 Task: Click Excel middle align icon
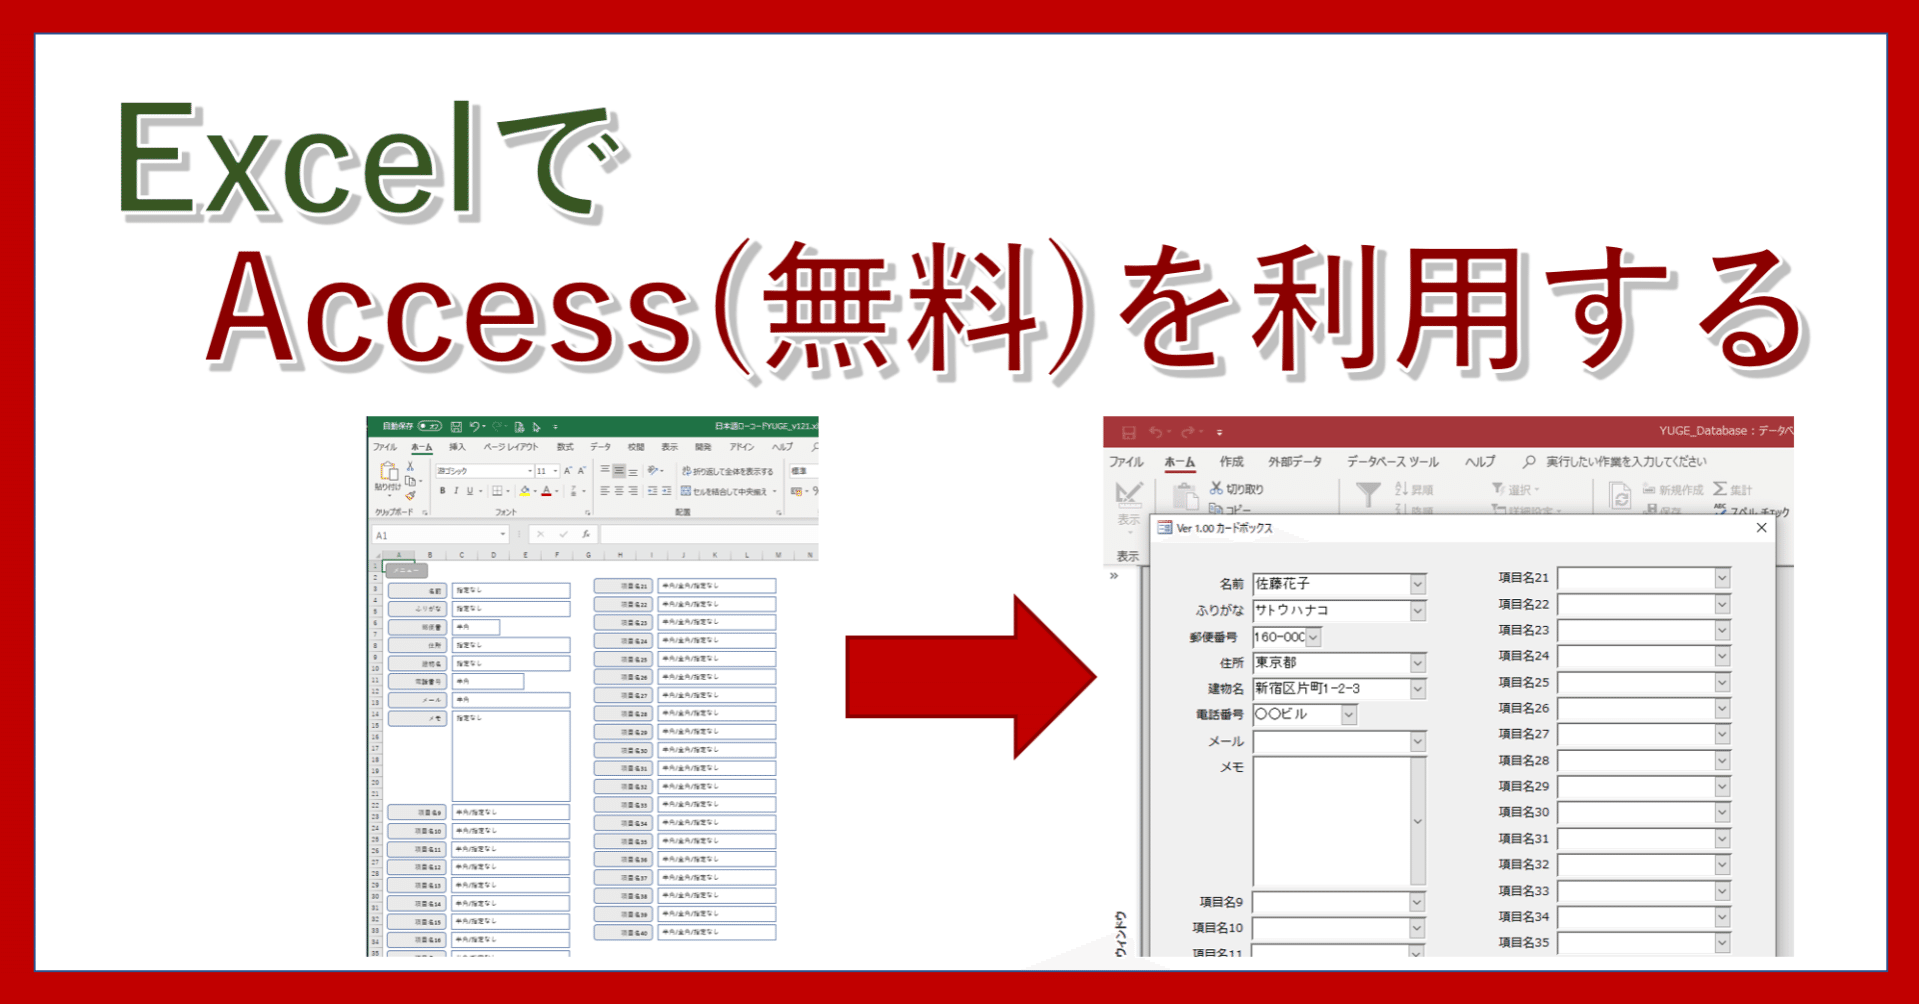tap(619, 471)
